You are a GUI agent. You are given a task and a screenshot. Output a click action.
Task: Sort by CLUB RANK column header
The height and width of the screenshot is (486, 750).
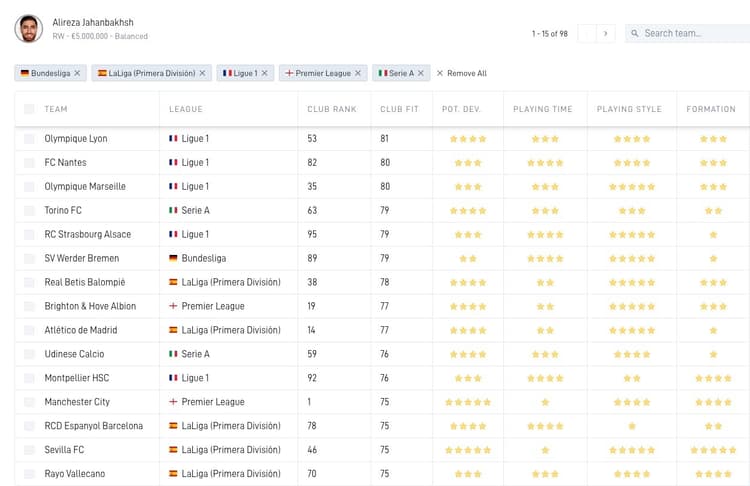point(332,109)
